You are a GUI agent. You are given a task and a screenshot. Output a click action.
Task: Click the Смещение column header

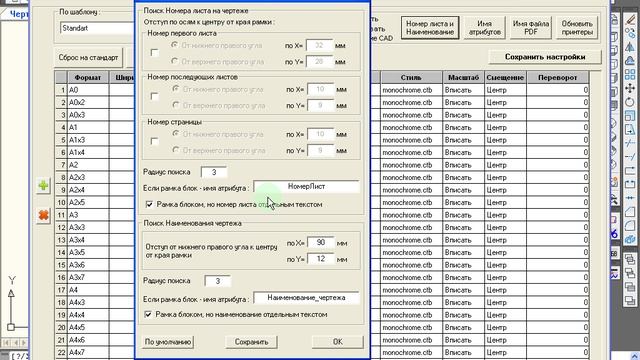(x=505, y=78)
